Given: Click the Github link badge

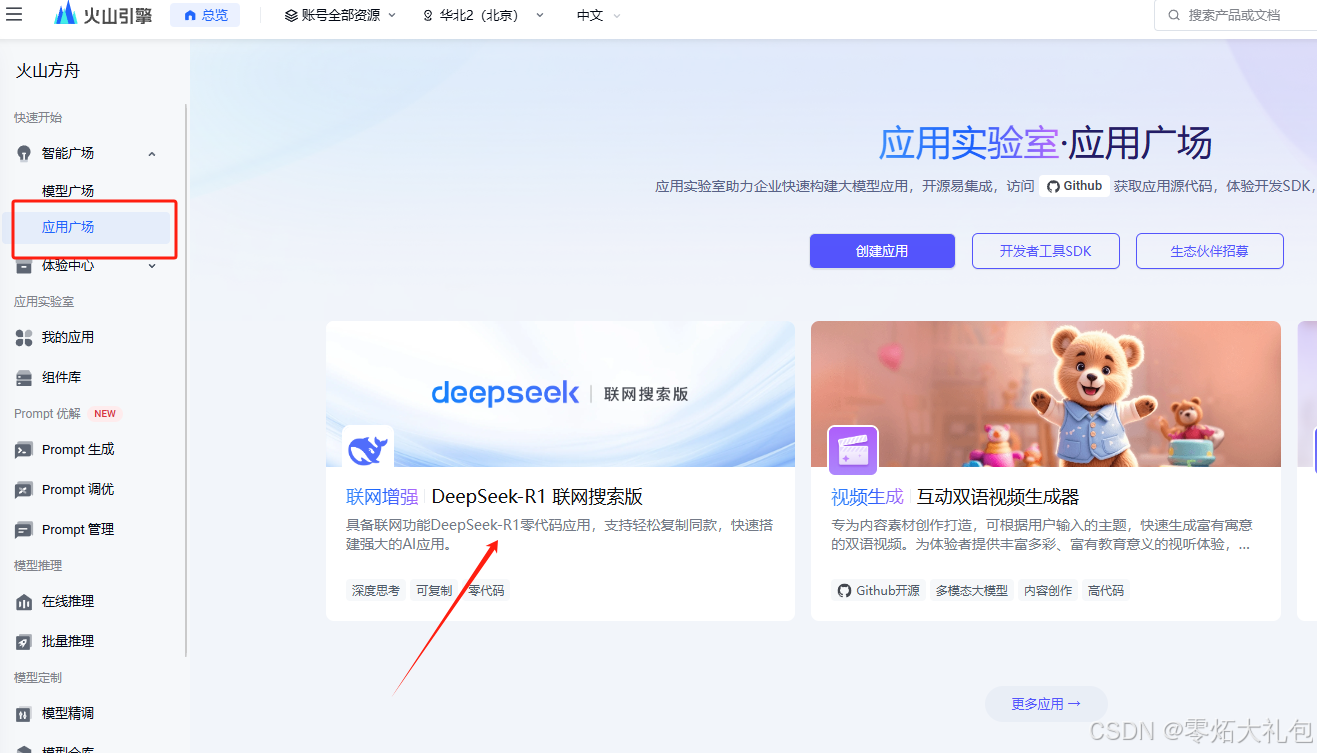Looking at the screenshot, I should pos(1074,186).
